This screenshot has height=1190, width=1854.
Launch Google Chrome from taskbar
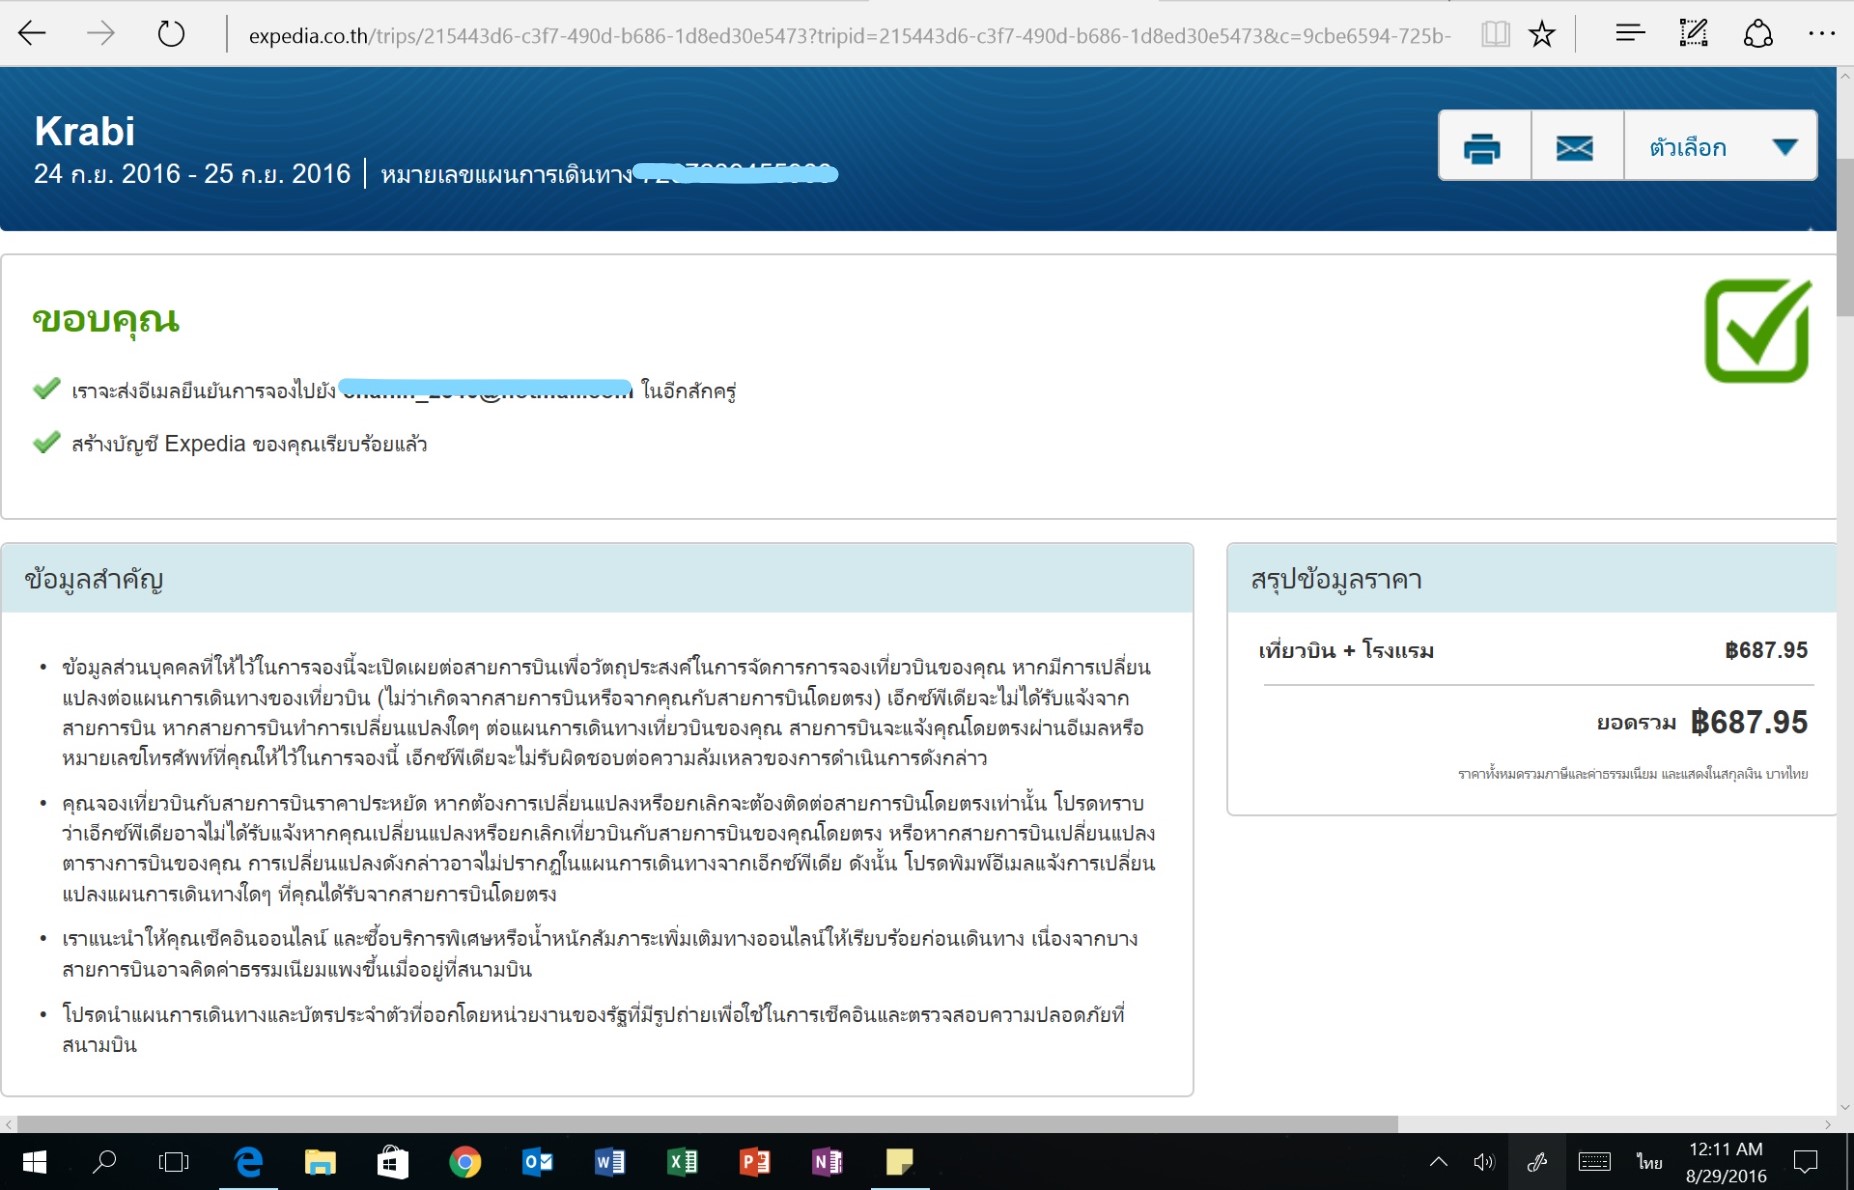(465, 1162)
